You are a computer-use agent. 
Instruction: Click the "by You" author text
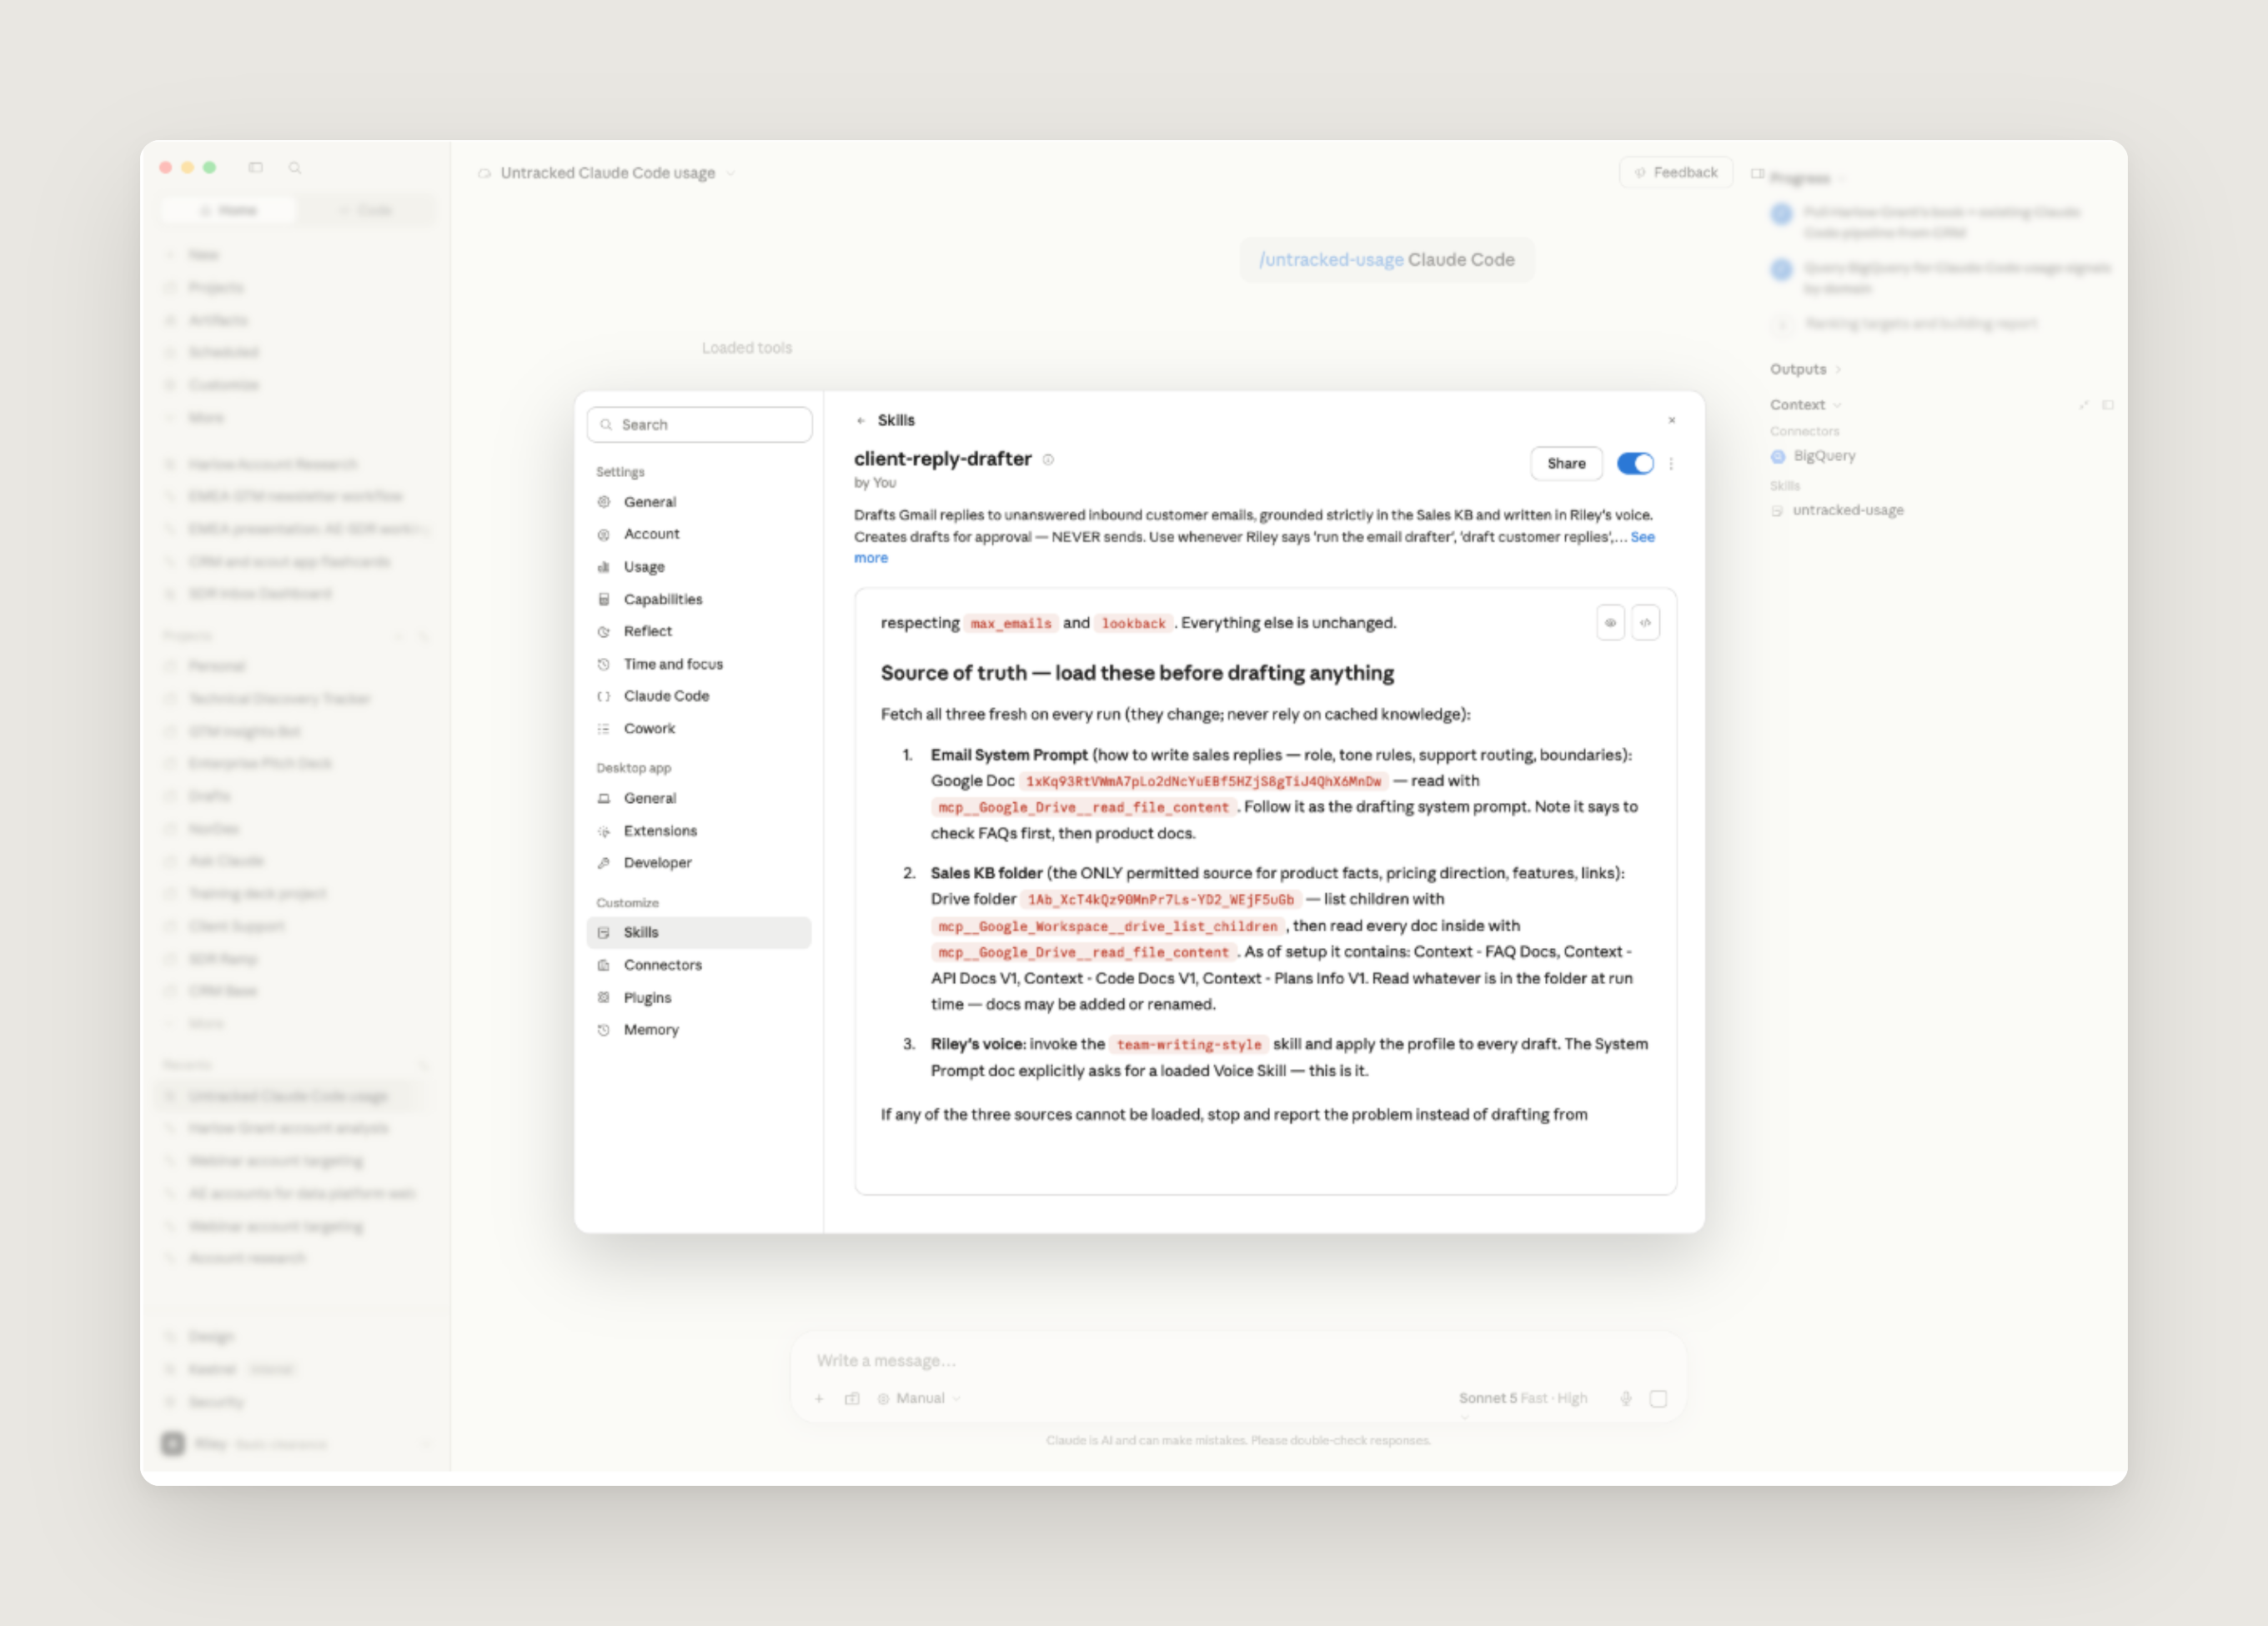[x=875, y=483]
